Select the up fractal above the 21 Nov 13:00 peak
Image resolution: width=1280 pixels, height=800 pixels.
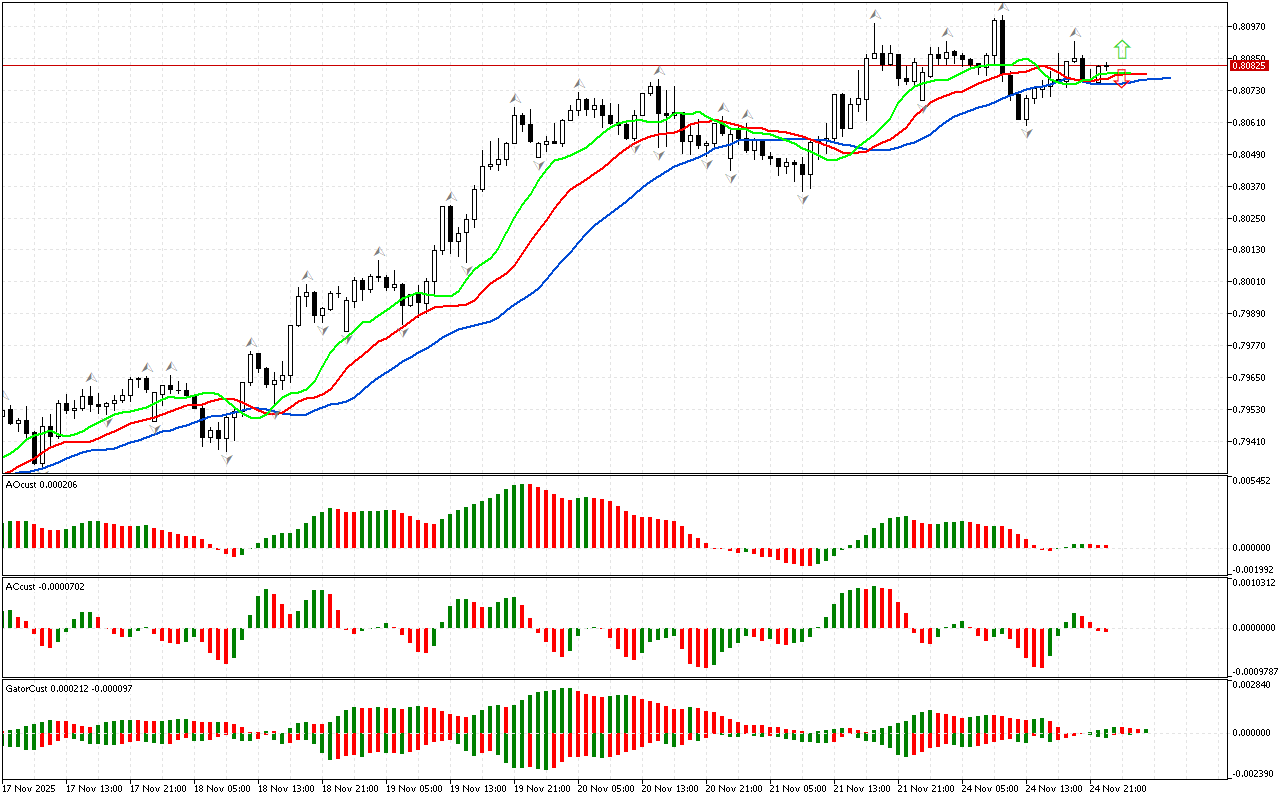[x=875, y=15]
